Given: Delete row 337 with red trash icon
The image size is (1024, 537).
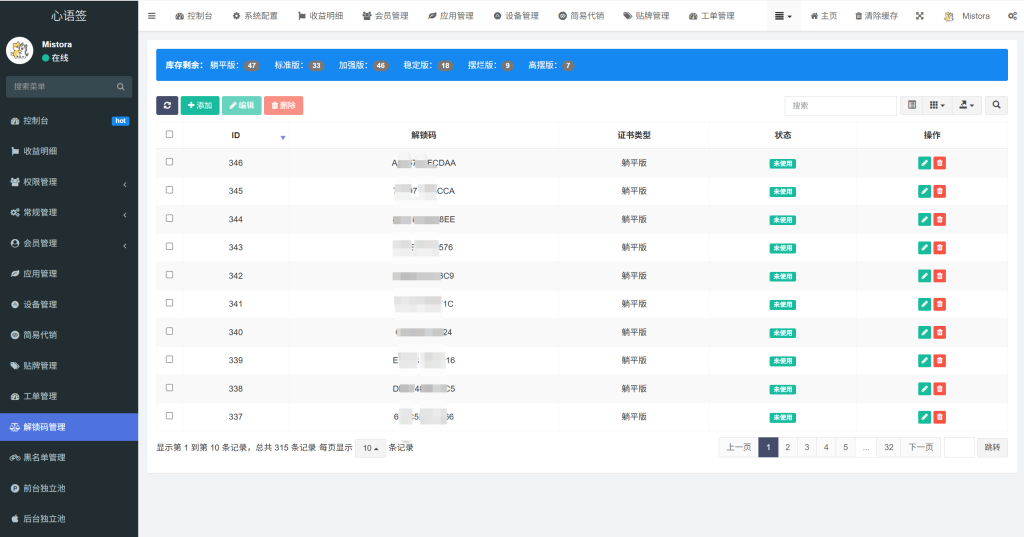Looking at the screenshot, I should coord(940,417).
